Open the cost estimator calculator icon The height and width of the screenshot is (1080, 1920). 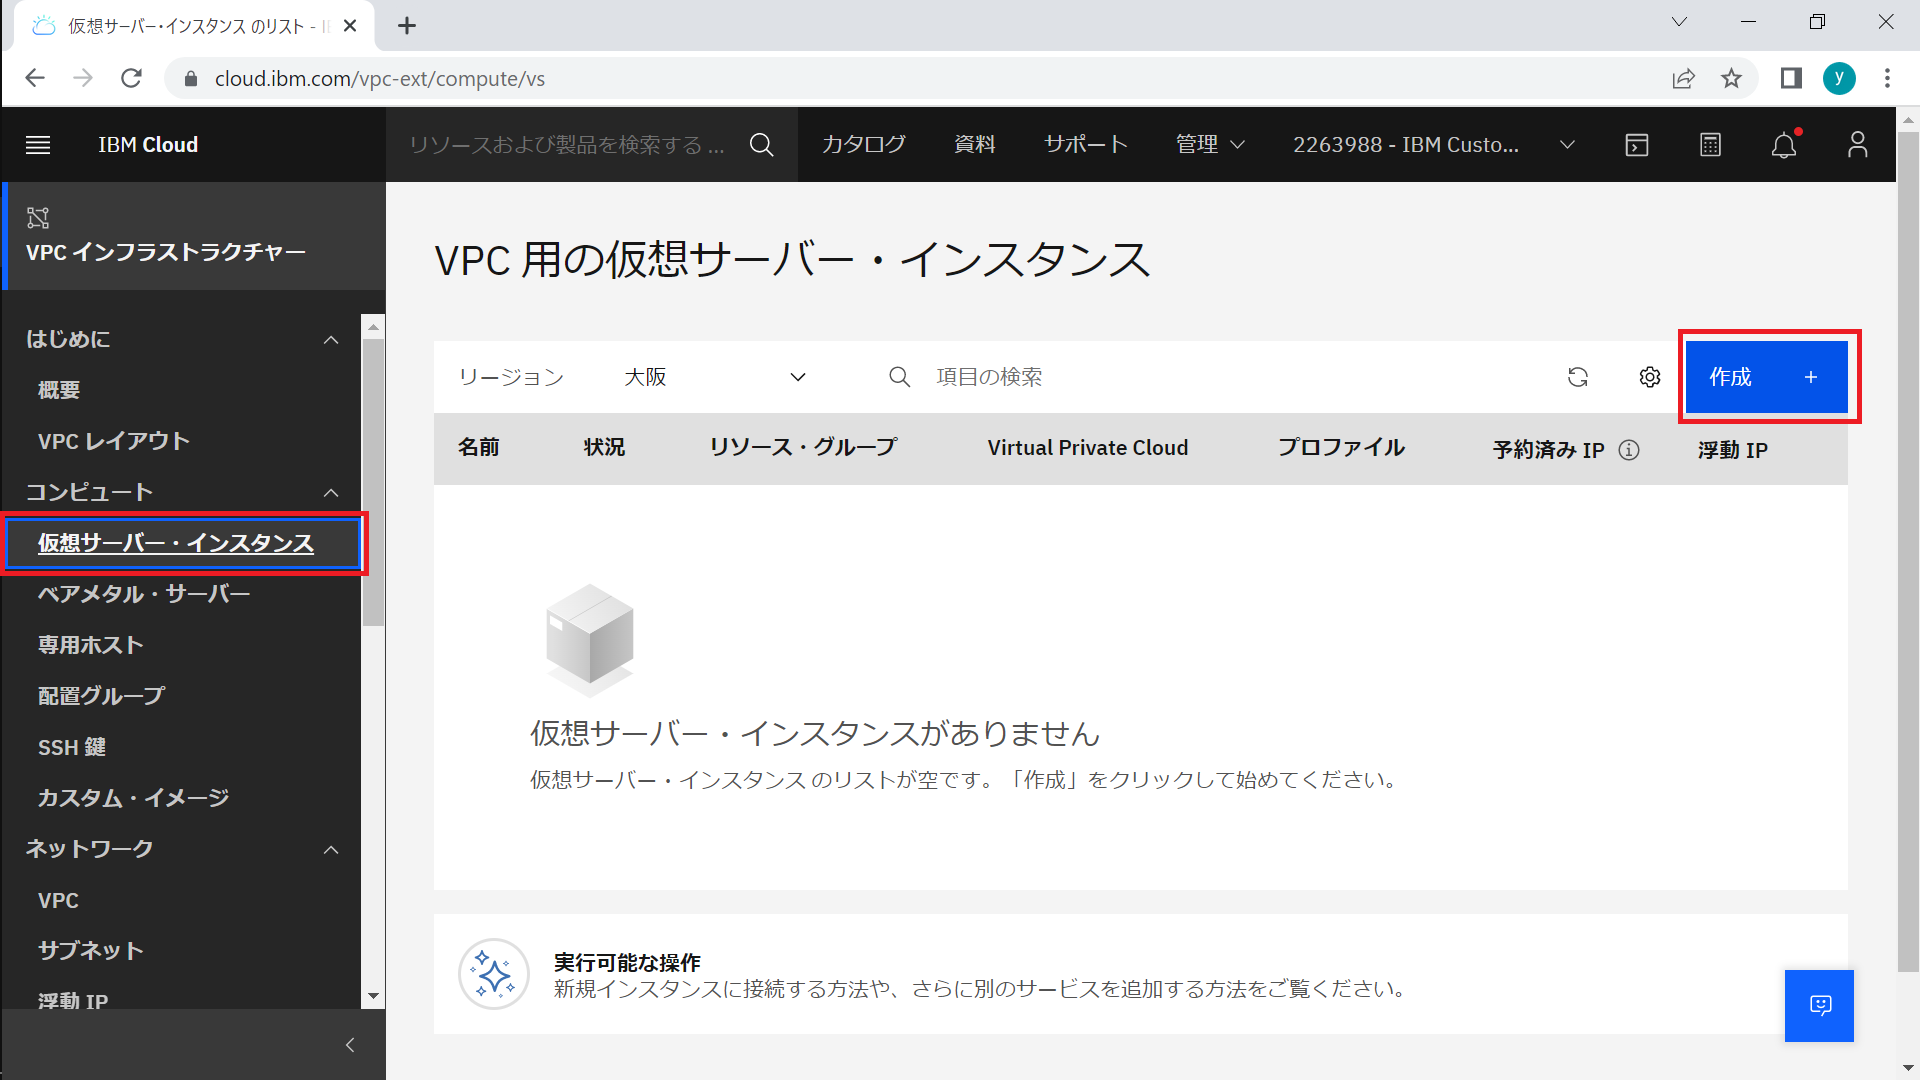point(1710,145)
